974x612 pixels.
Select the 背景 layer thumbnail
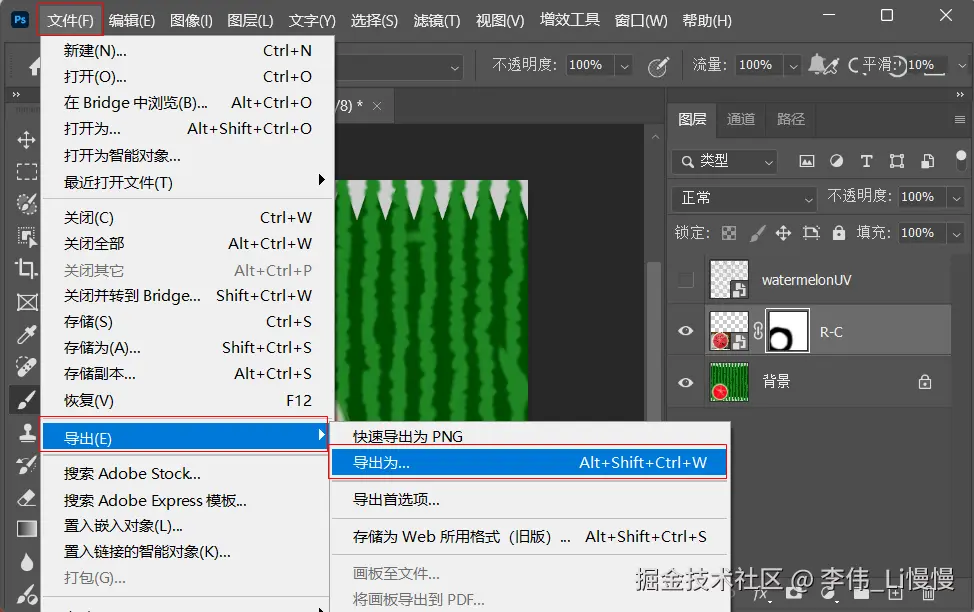(729, 382)
